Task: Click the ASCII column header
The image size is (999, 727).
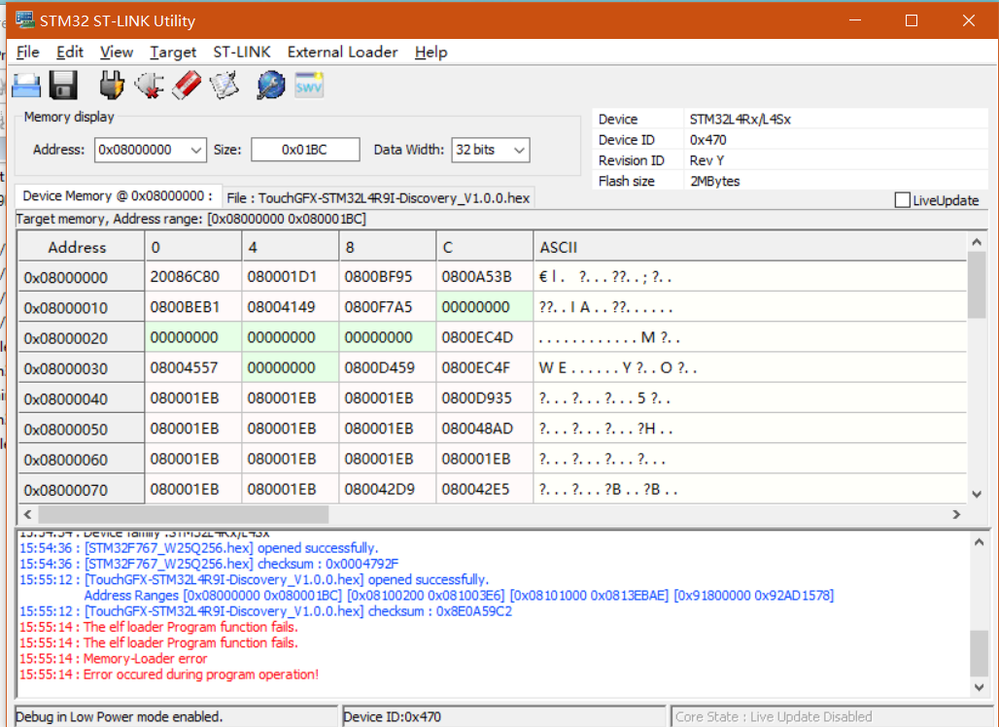Action: coord(751,247)
